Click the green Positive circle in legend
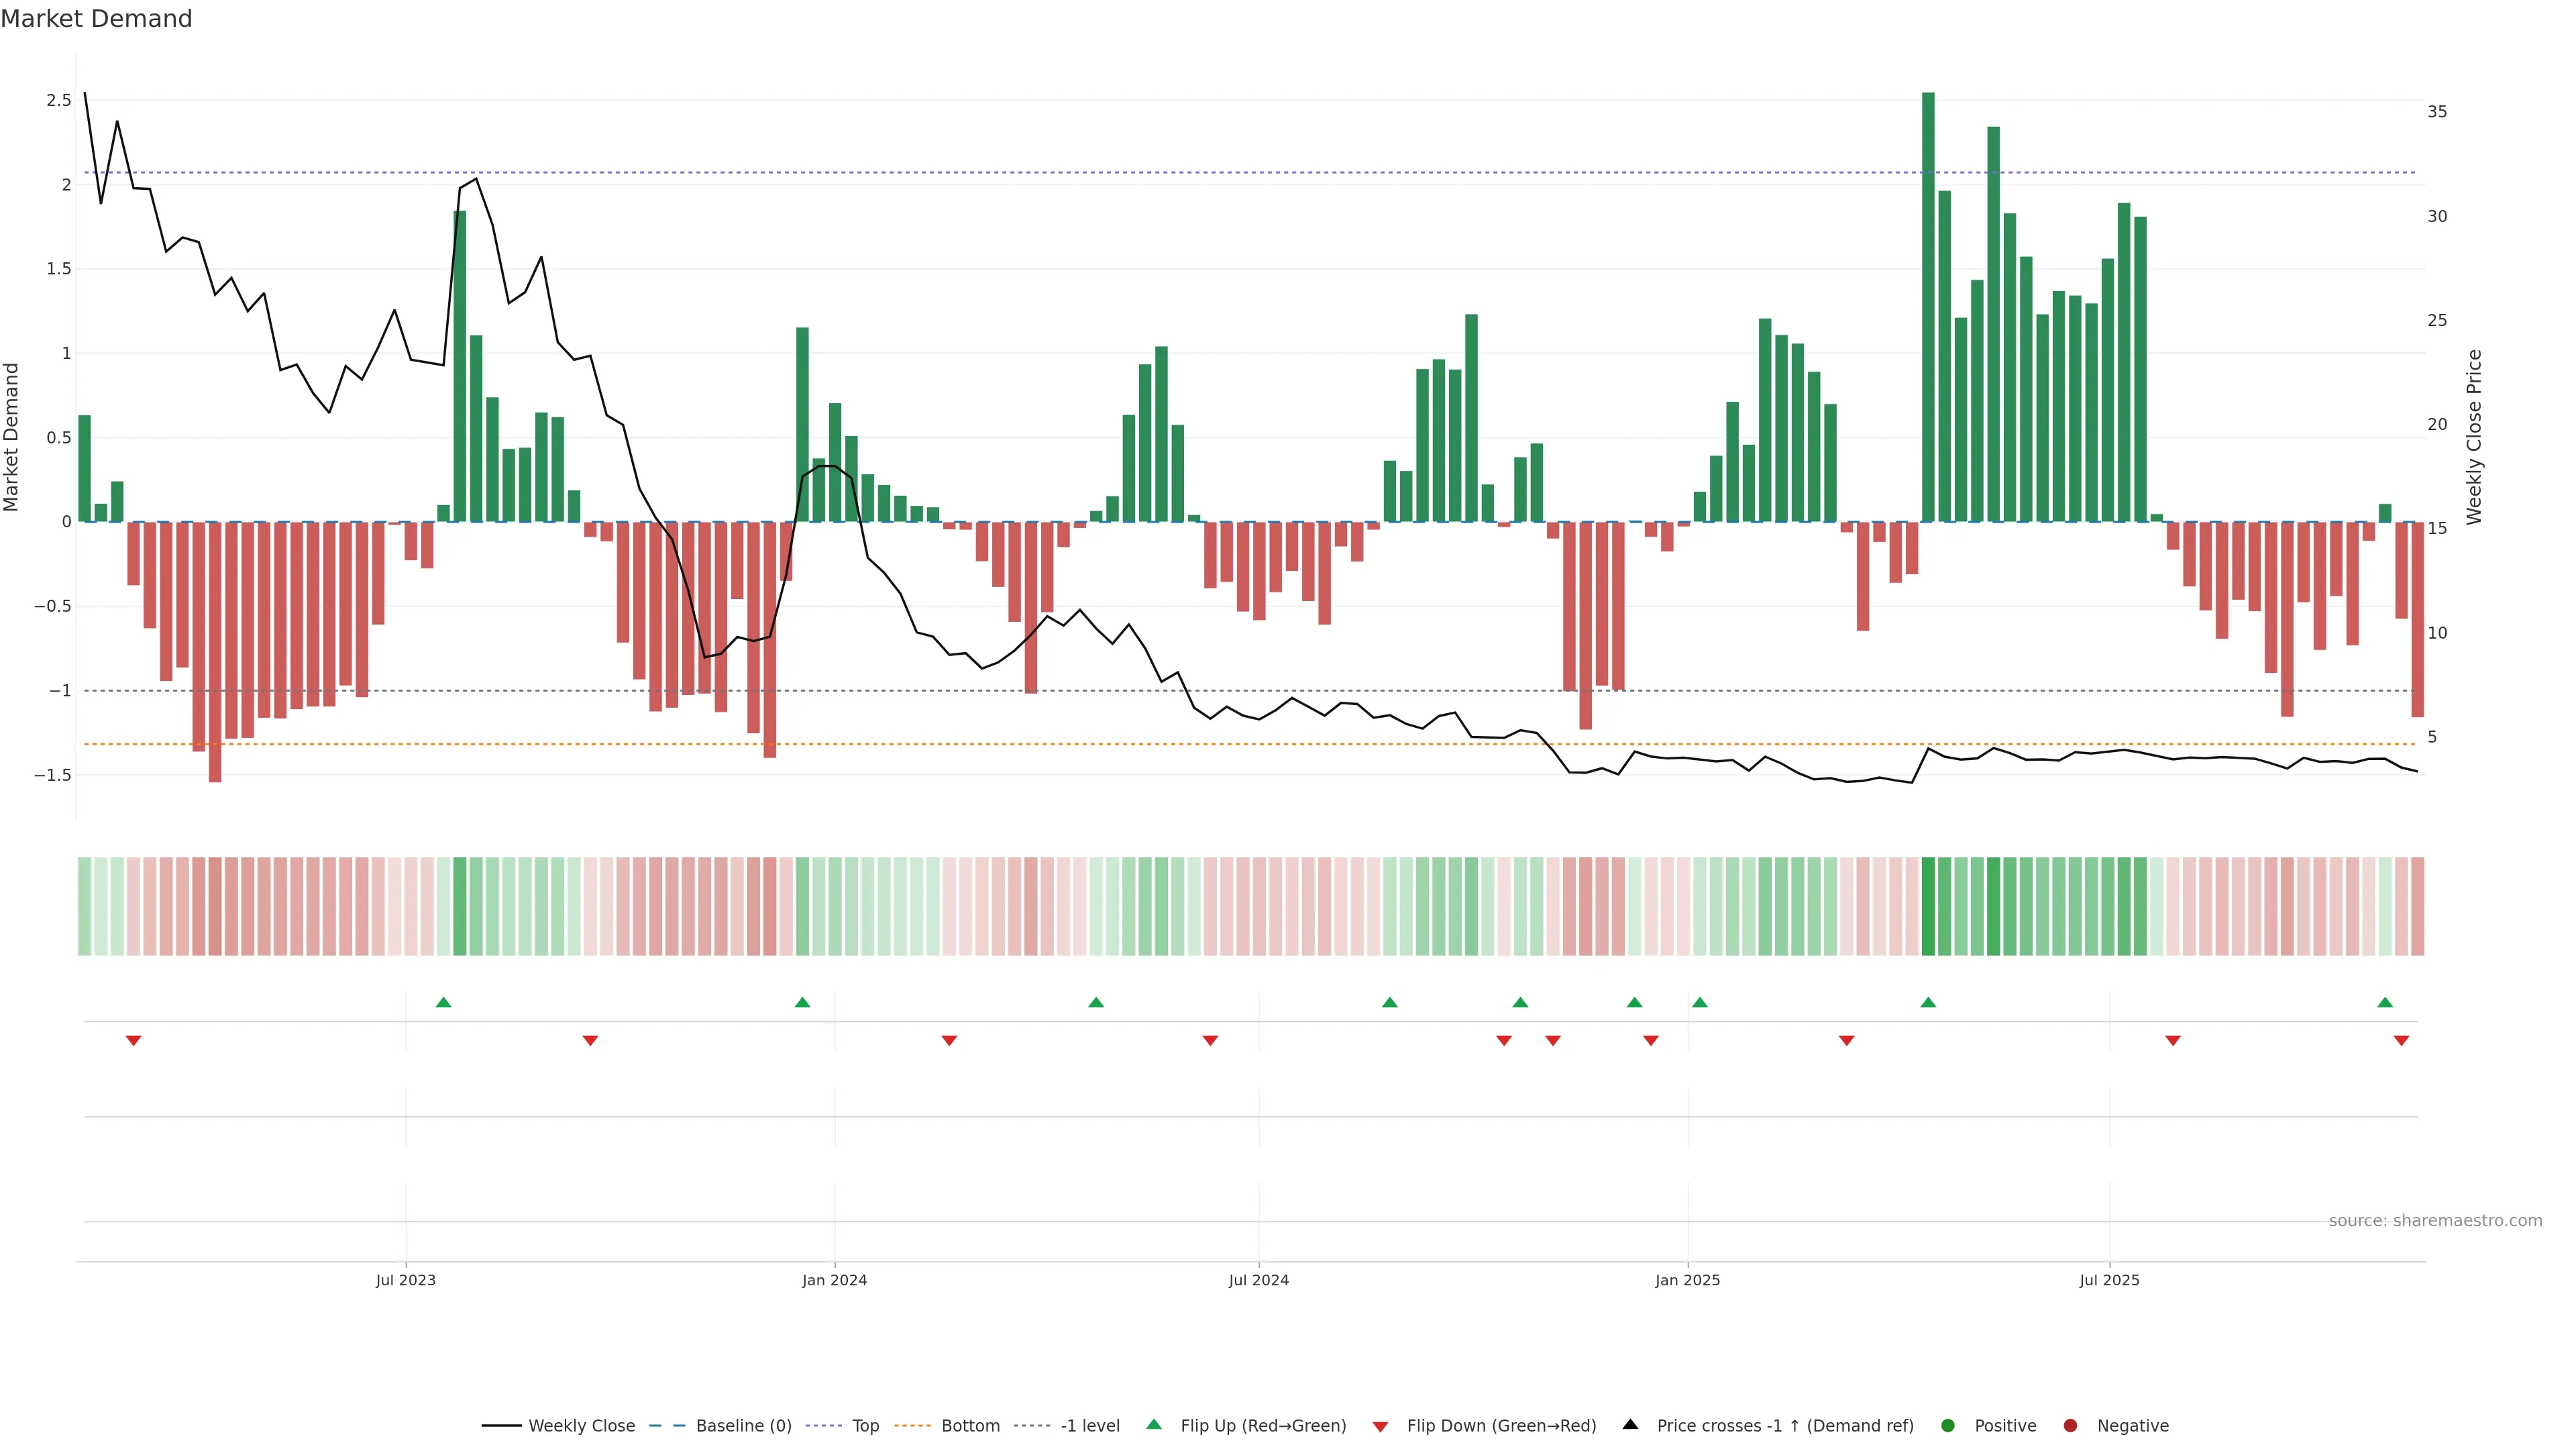 pos(1947,1425)
